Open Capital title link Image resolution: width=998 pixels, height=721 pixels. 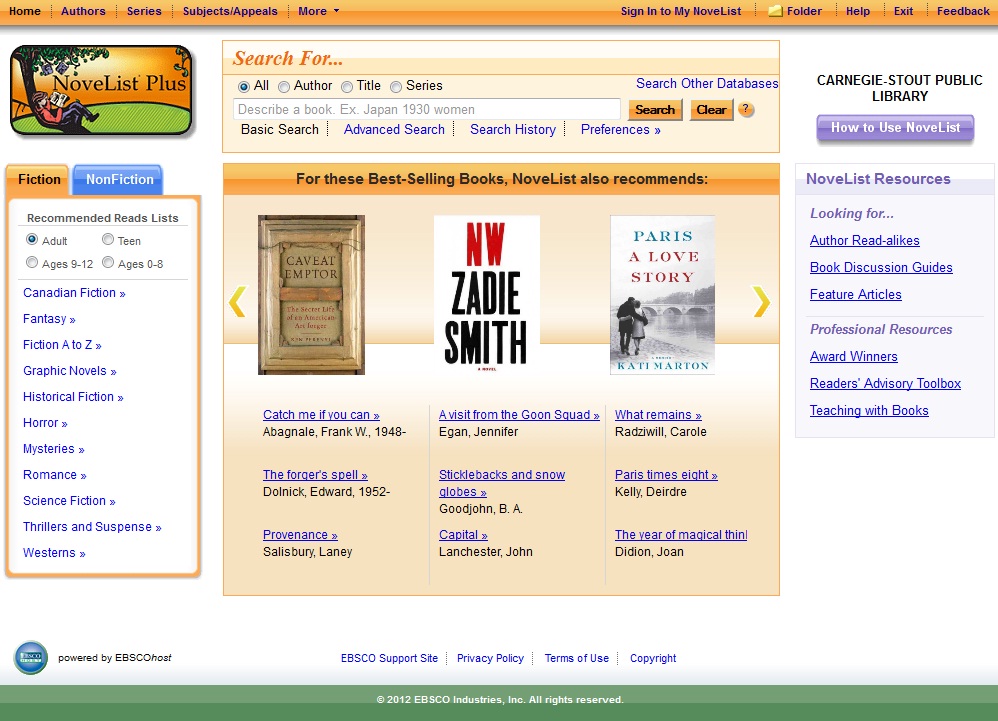pos(463,535)
